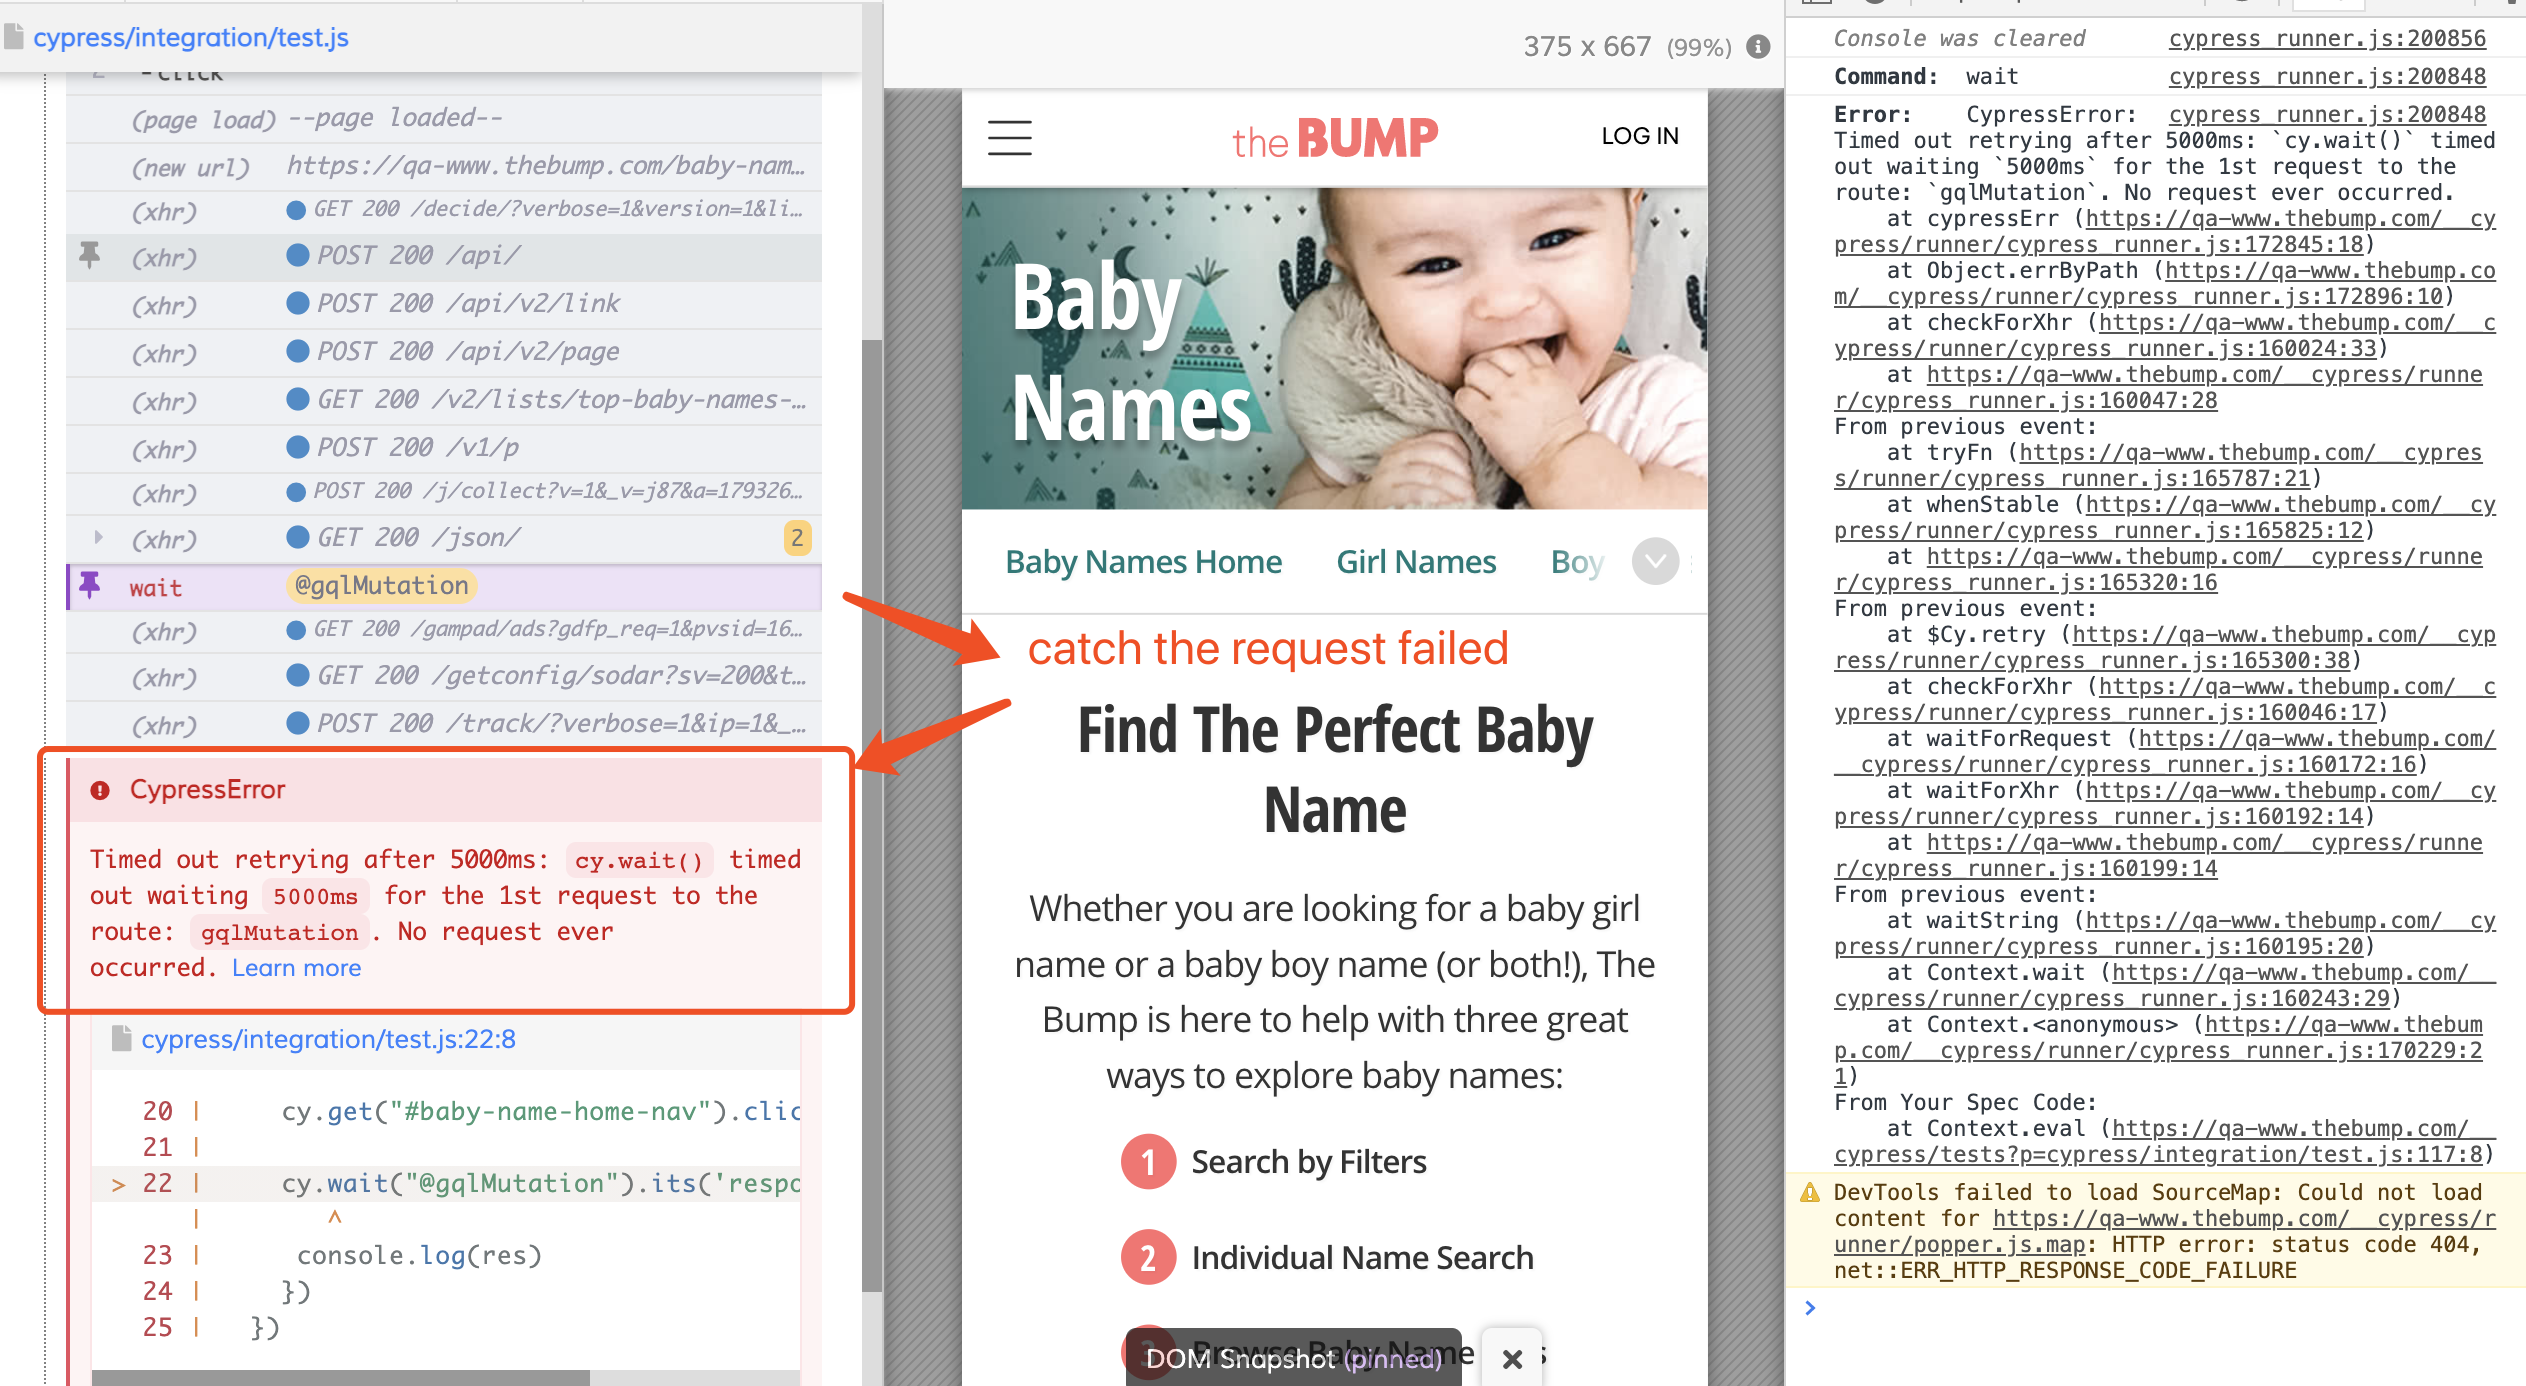Select the POST 200 /j/collect row

444,492
